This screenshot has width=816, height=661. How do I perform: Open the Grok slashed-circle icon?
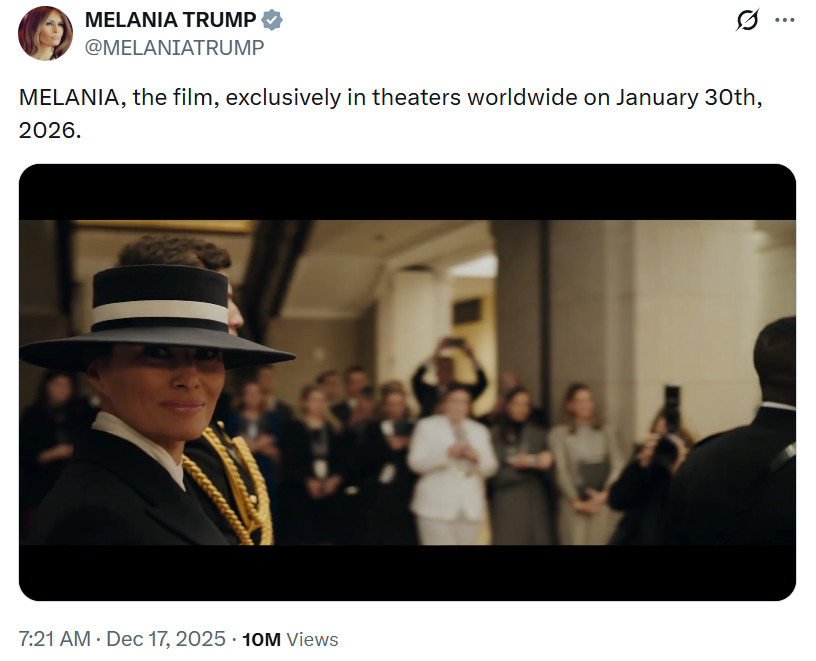coord(746,20)
